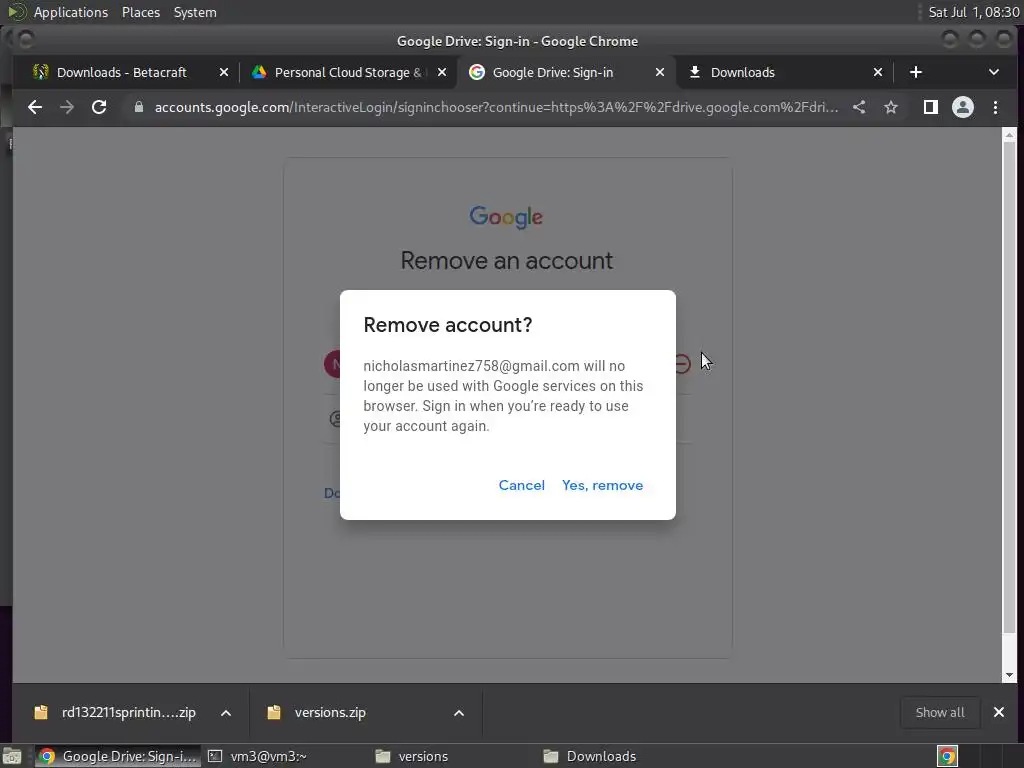Open Places menu
The height and width of the screenshot is (768, 1024).
pos(140,12)
